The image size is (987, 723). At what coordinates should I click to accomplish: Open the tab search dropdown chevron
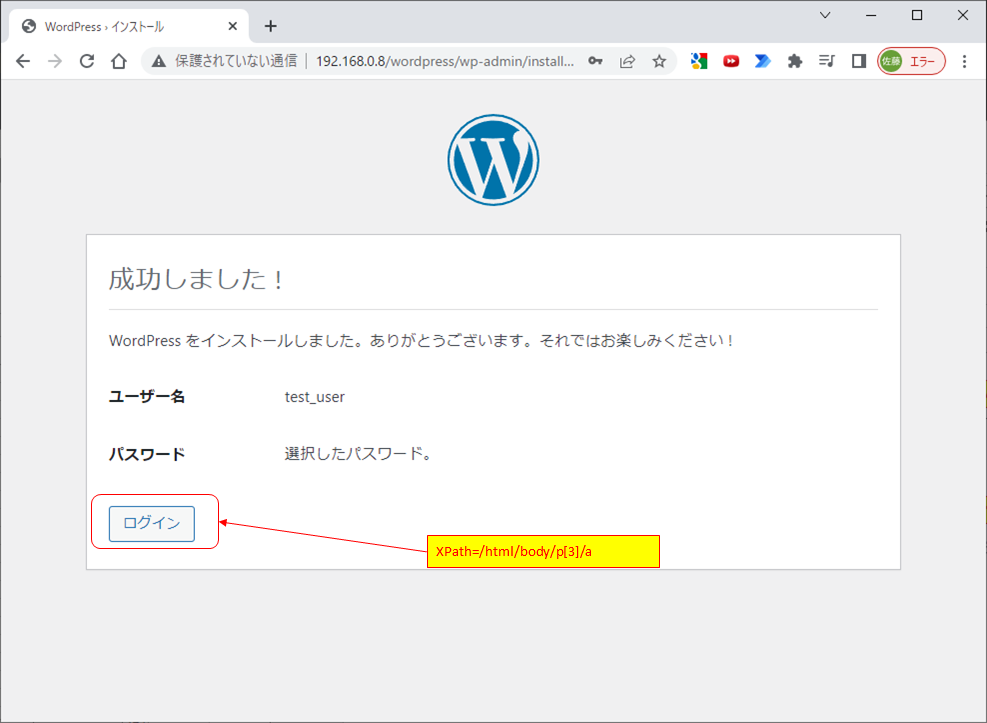click(825, 15)
